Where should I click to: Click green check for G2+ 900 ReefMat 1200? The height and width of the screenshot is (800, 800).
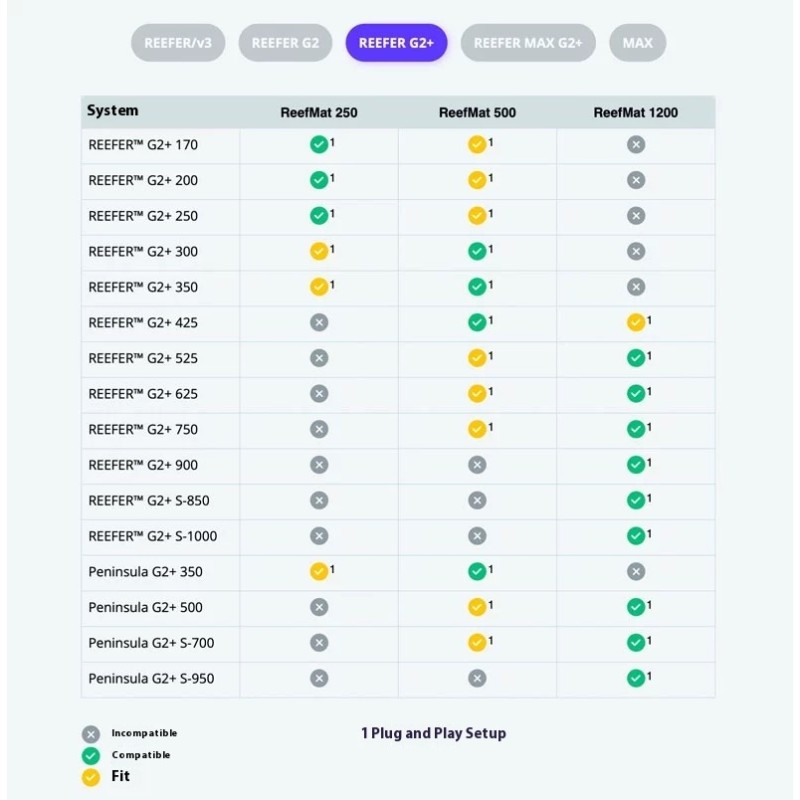[635, 465]
